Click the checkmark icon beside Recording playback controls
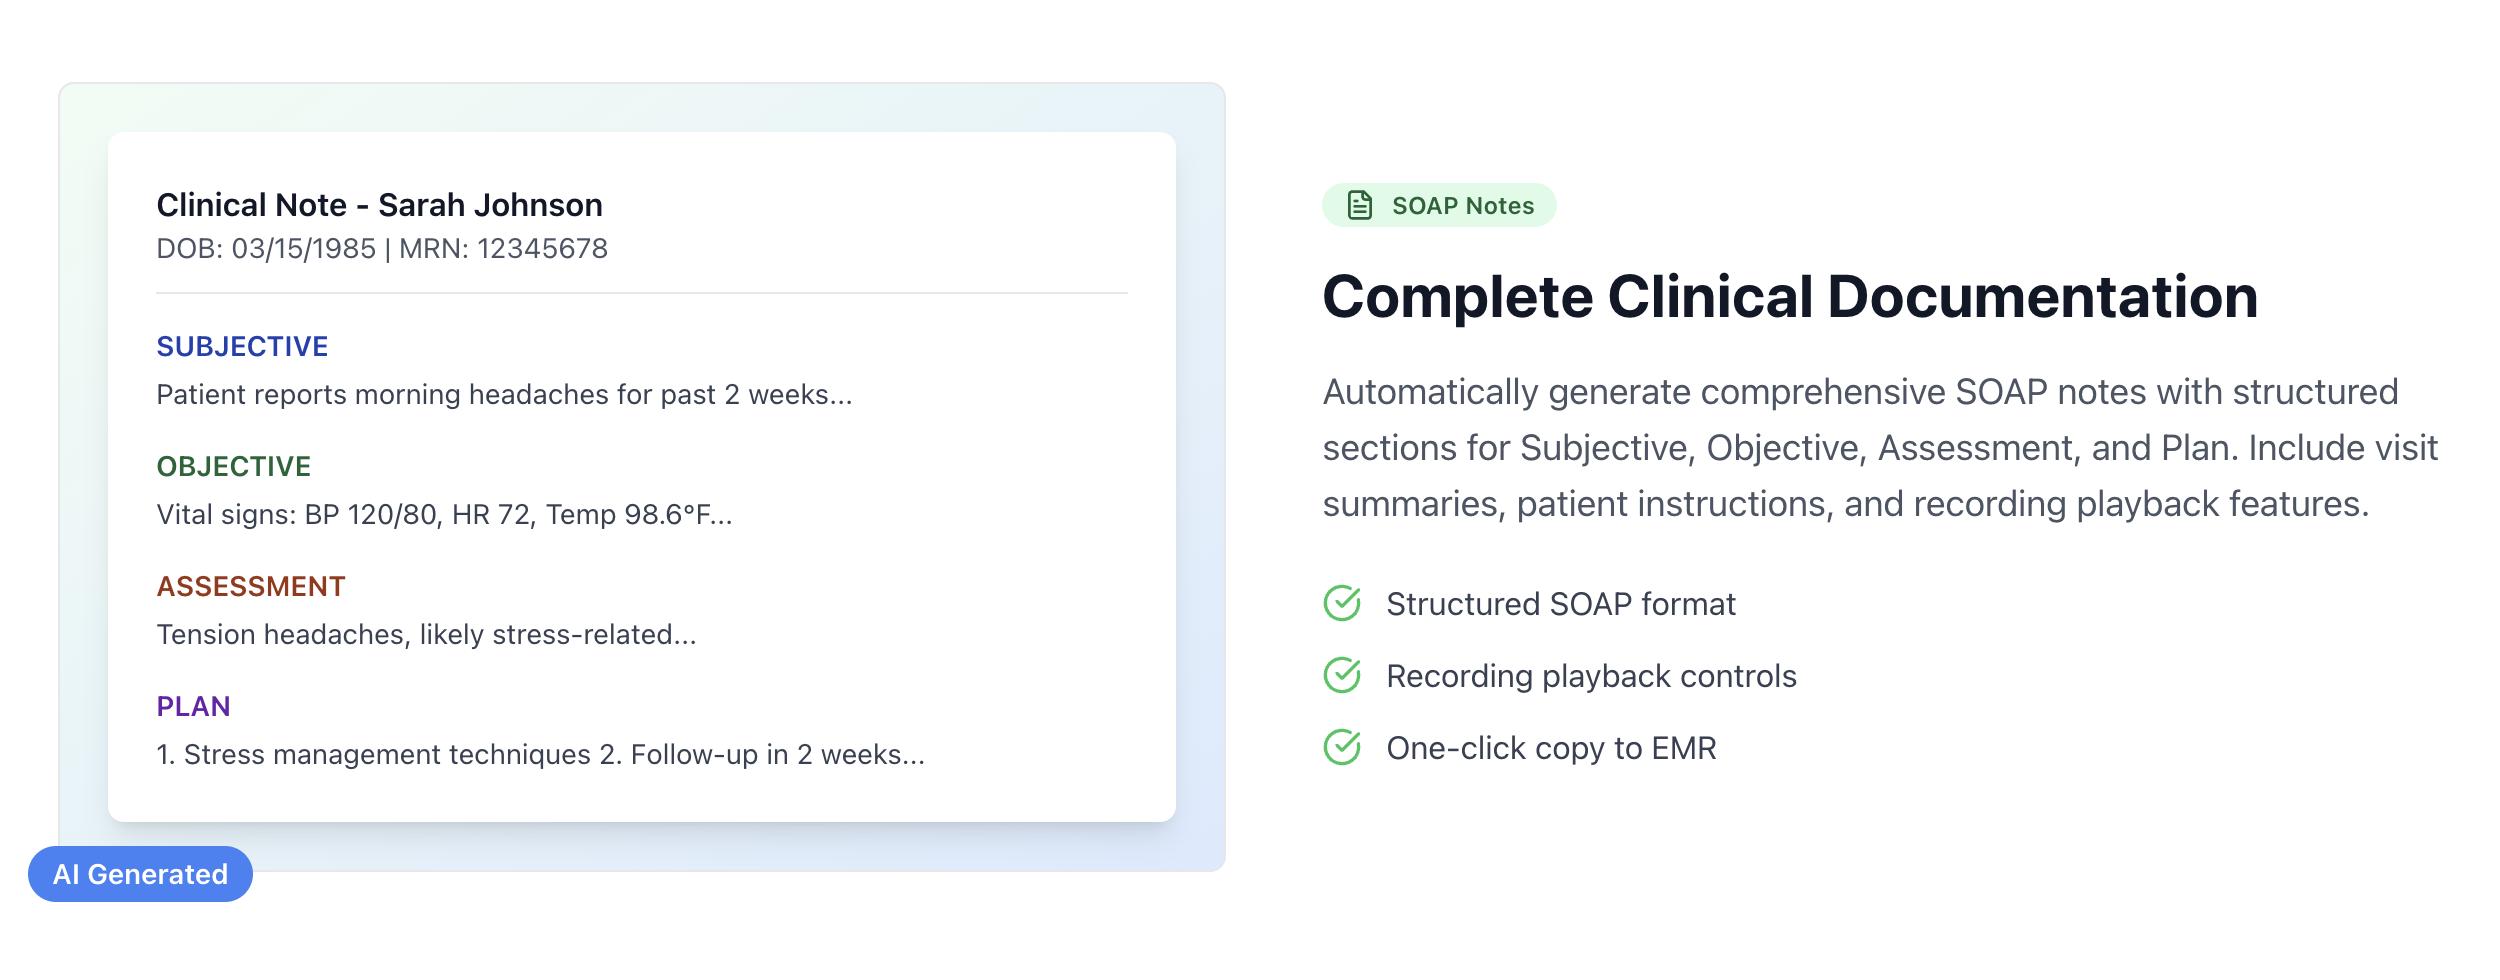Viewport: 2500px width, 980px height. pos(1342,675)
